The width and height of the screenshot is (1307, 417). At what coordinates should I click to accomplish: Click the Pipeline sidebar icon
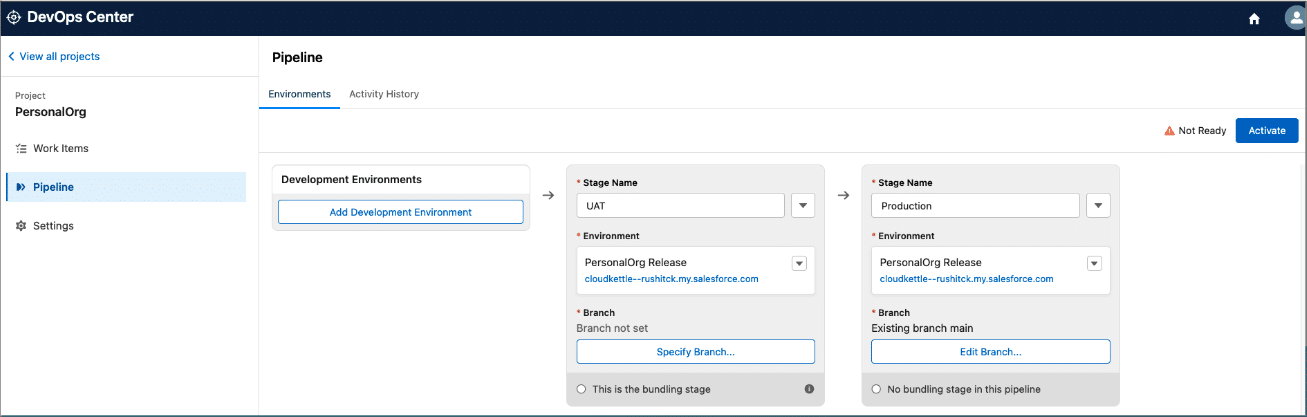pyautogui.click(x=21, y=187)
